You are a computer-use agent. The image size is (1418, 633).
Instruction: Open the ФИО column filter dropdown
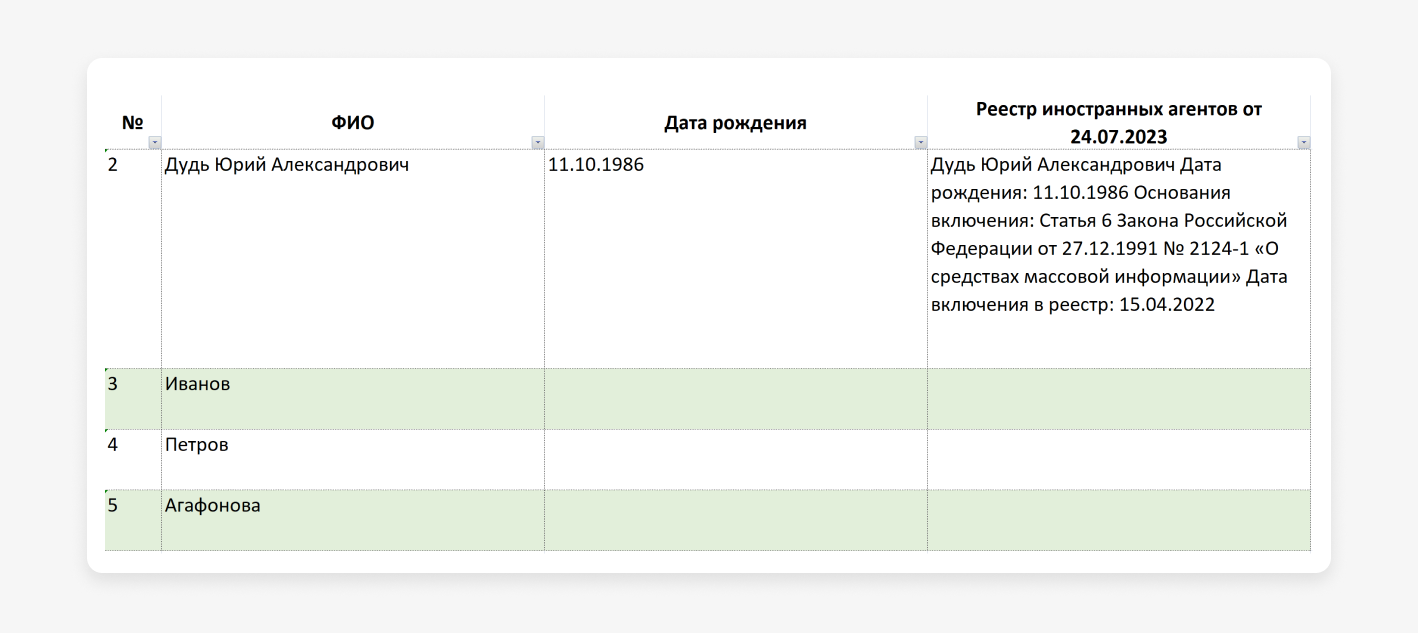538,143
